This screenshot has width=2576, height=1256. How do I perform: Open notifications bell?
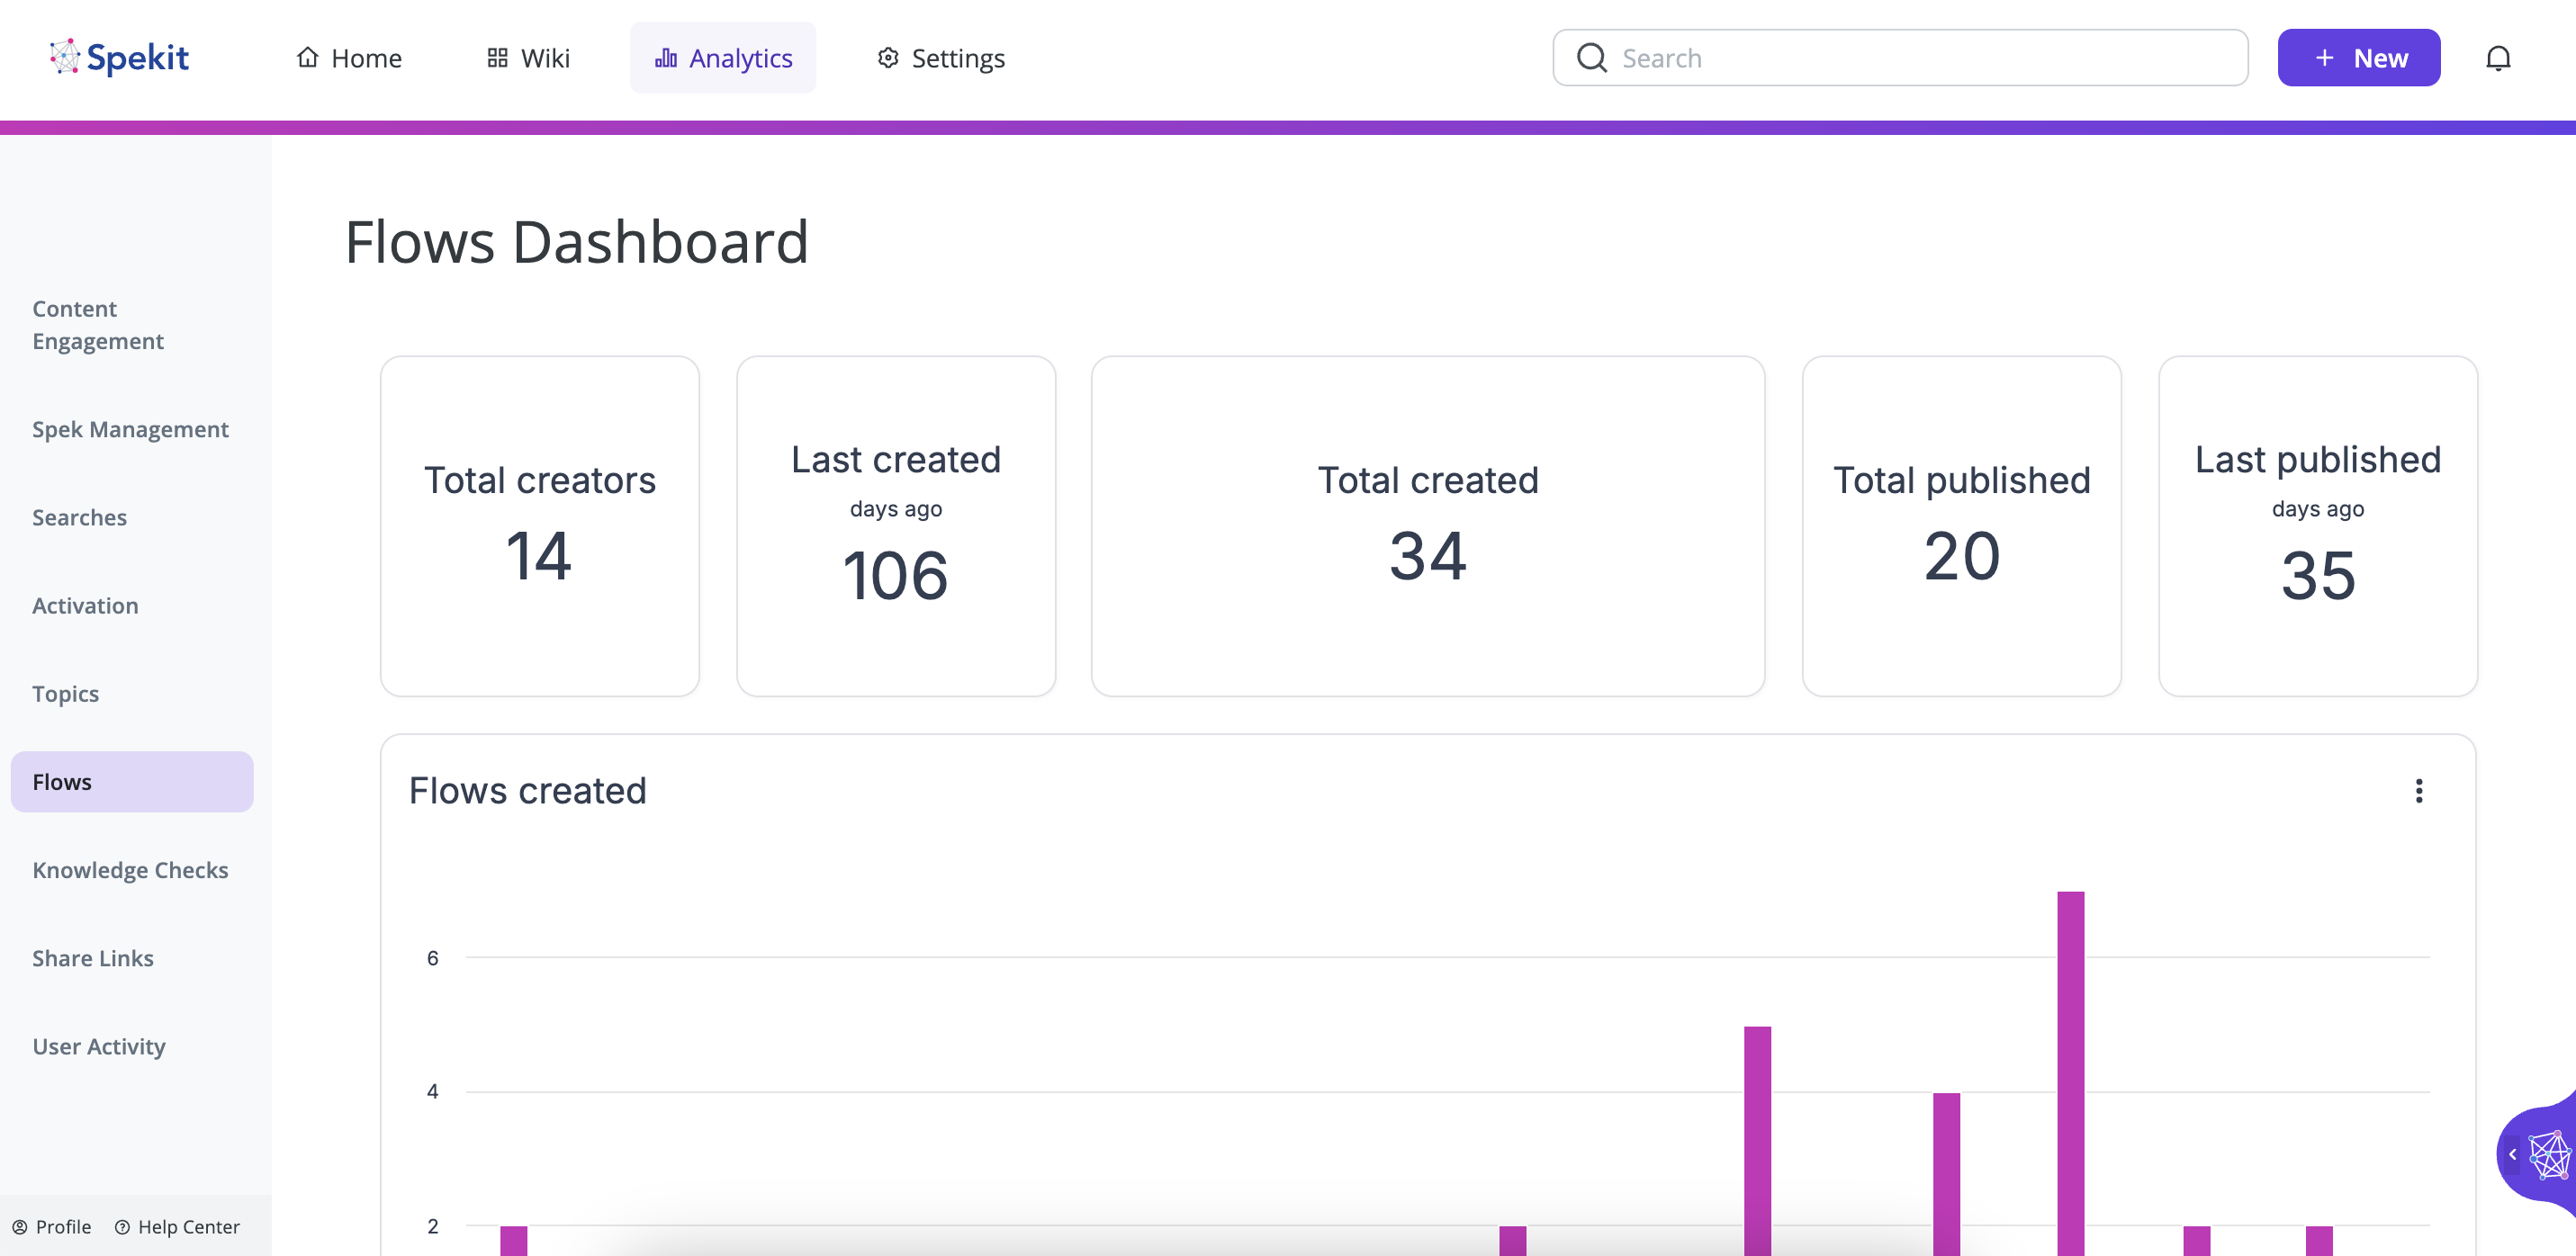(2498, 58)
